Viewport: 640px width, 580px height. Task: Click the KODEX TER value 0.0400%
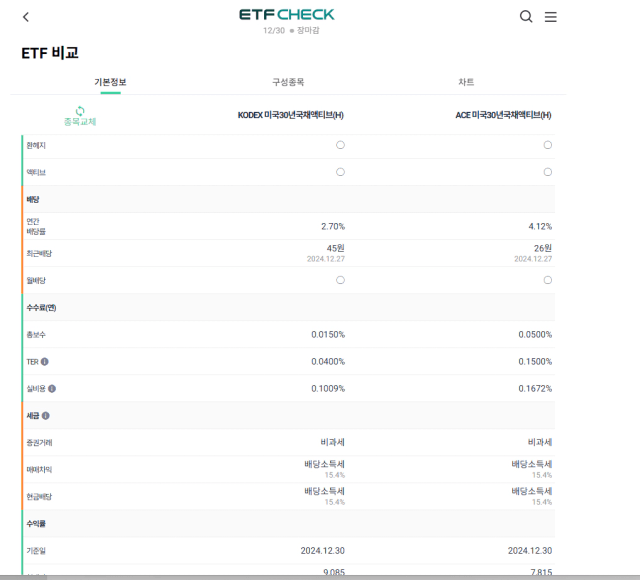tap(328, 362)
